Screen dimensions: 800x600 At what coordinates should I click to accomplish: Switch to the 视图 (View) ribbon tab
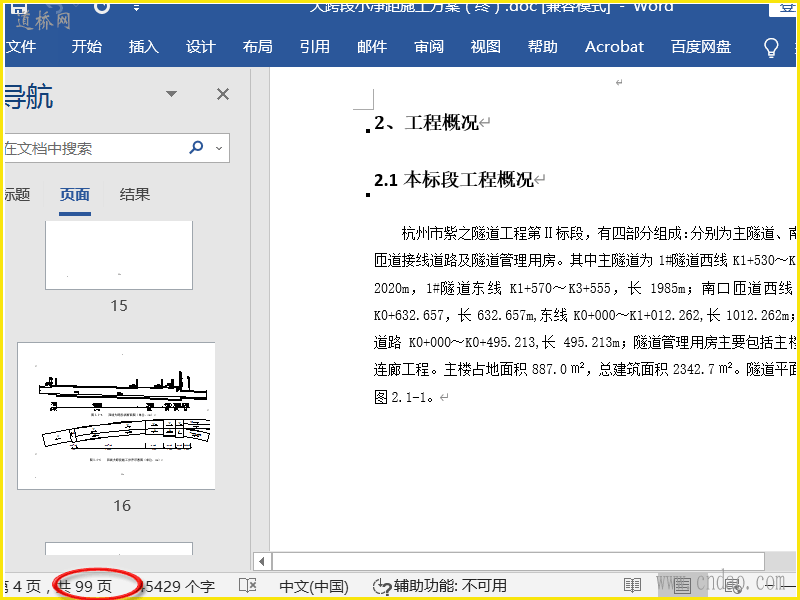pyautogui.click(x=486, y=46)
